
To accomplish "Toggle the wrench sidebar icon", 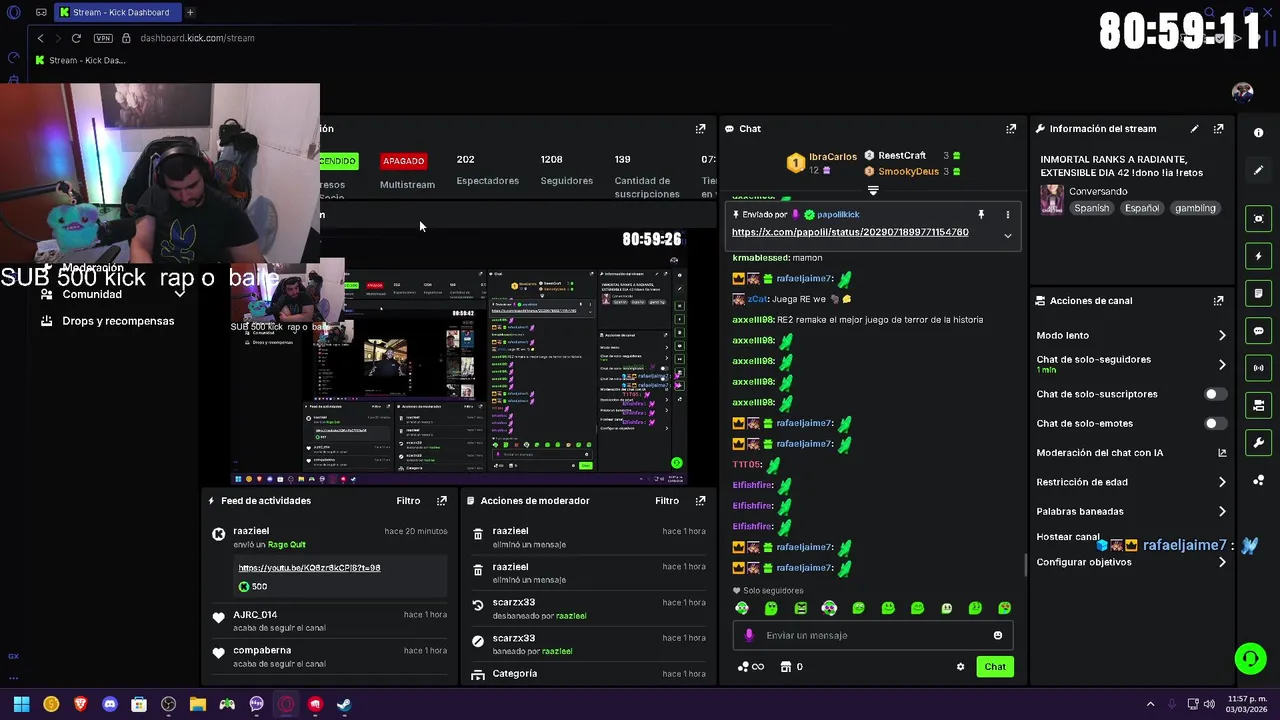I will coord(1258,442).
